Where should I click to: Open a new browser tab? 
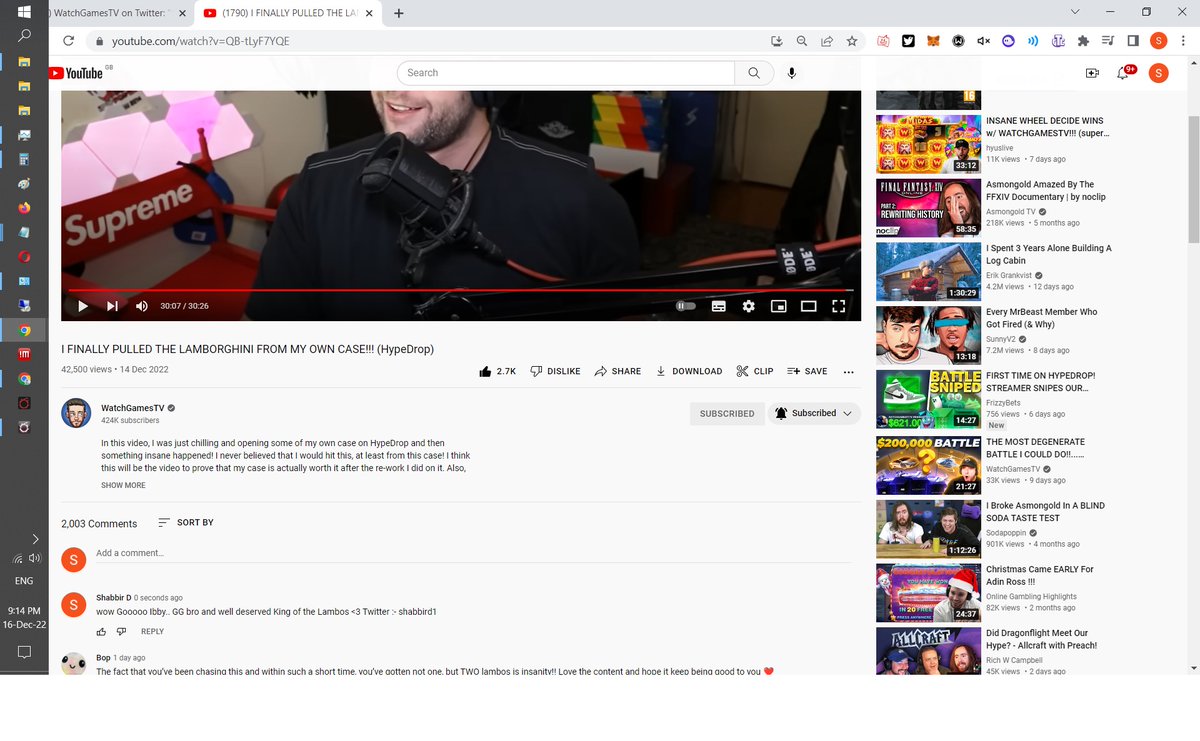tap(399, 14)
